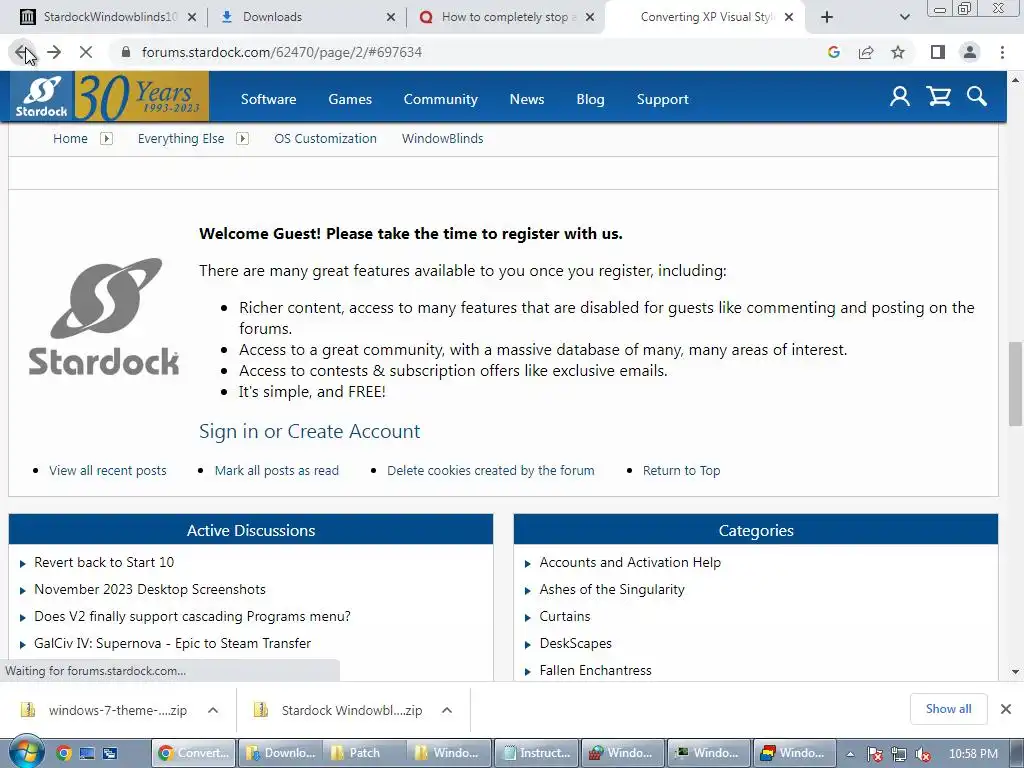Click the muted volume tray icon
1024x768 pixels.
click(x=923, y=754)
